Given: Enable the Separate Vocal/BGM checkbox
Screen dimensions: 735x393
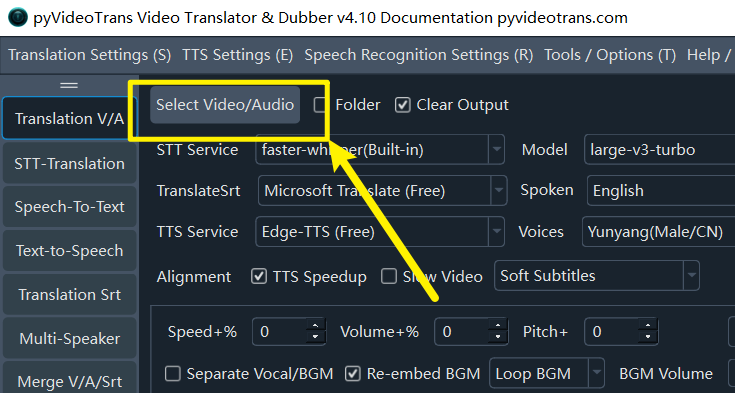Looking at the screenshot, I should coord(172,374).
